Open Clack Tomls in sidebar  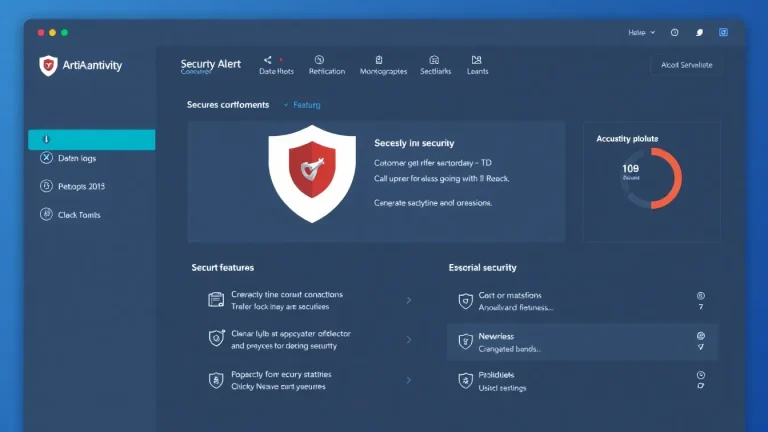[x=79, y=215]
